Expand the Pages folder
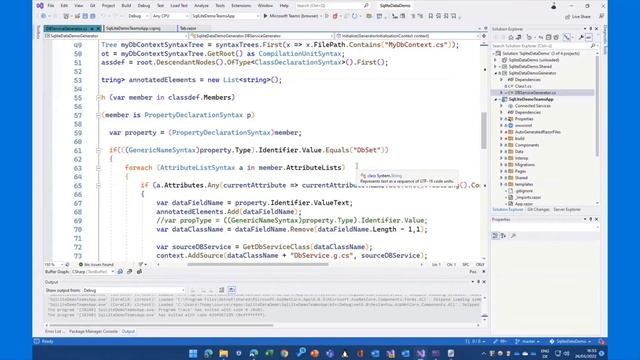 click(x=502, y=171)
